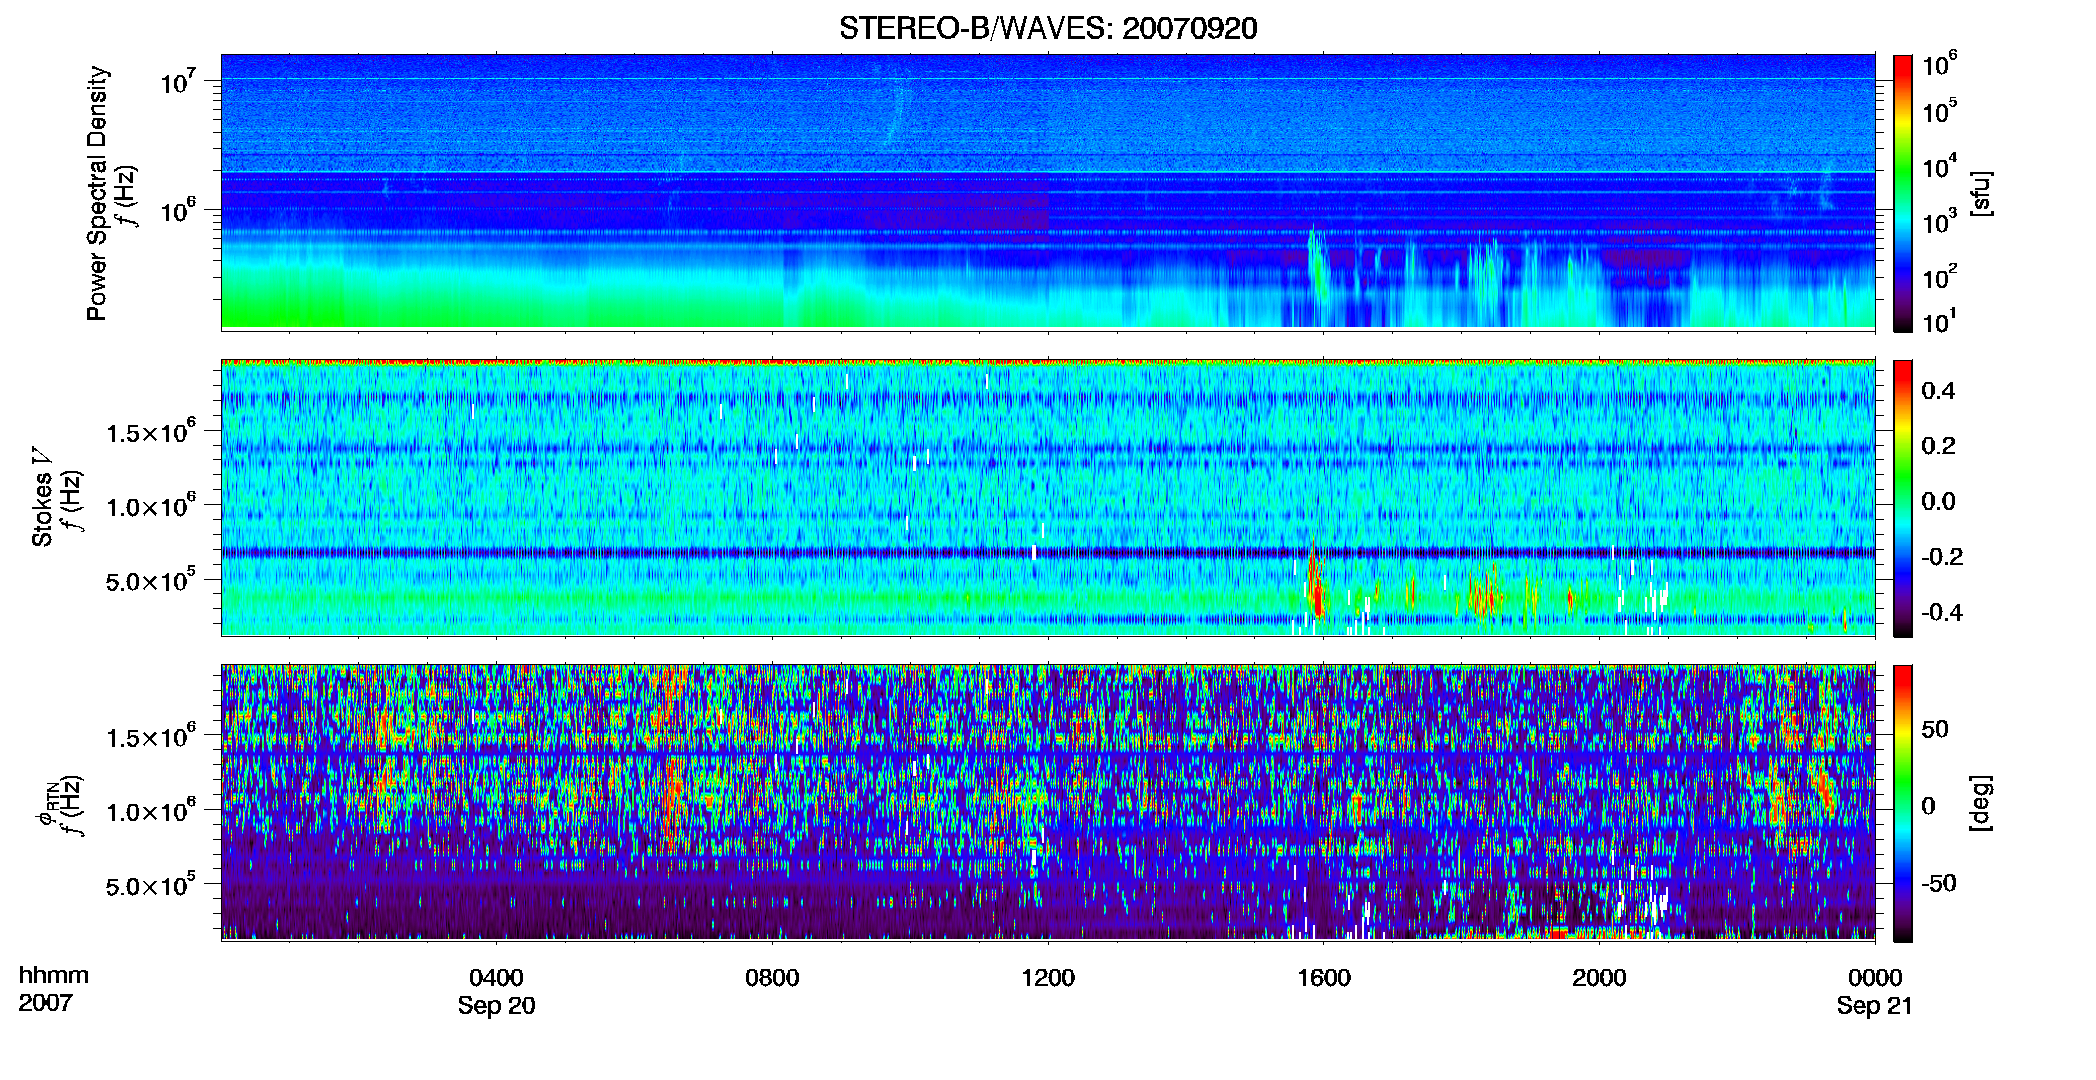Select the -0.2 label on the Stokes color bar
The image size is (2096, 1080).
tap(1941, 557)
